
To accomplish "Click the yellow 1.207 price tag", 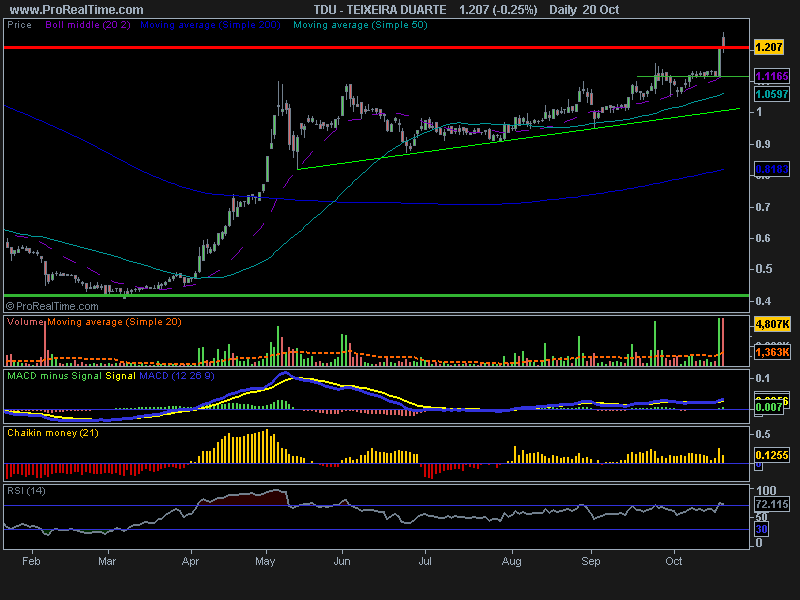I will coord(768,47).
